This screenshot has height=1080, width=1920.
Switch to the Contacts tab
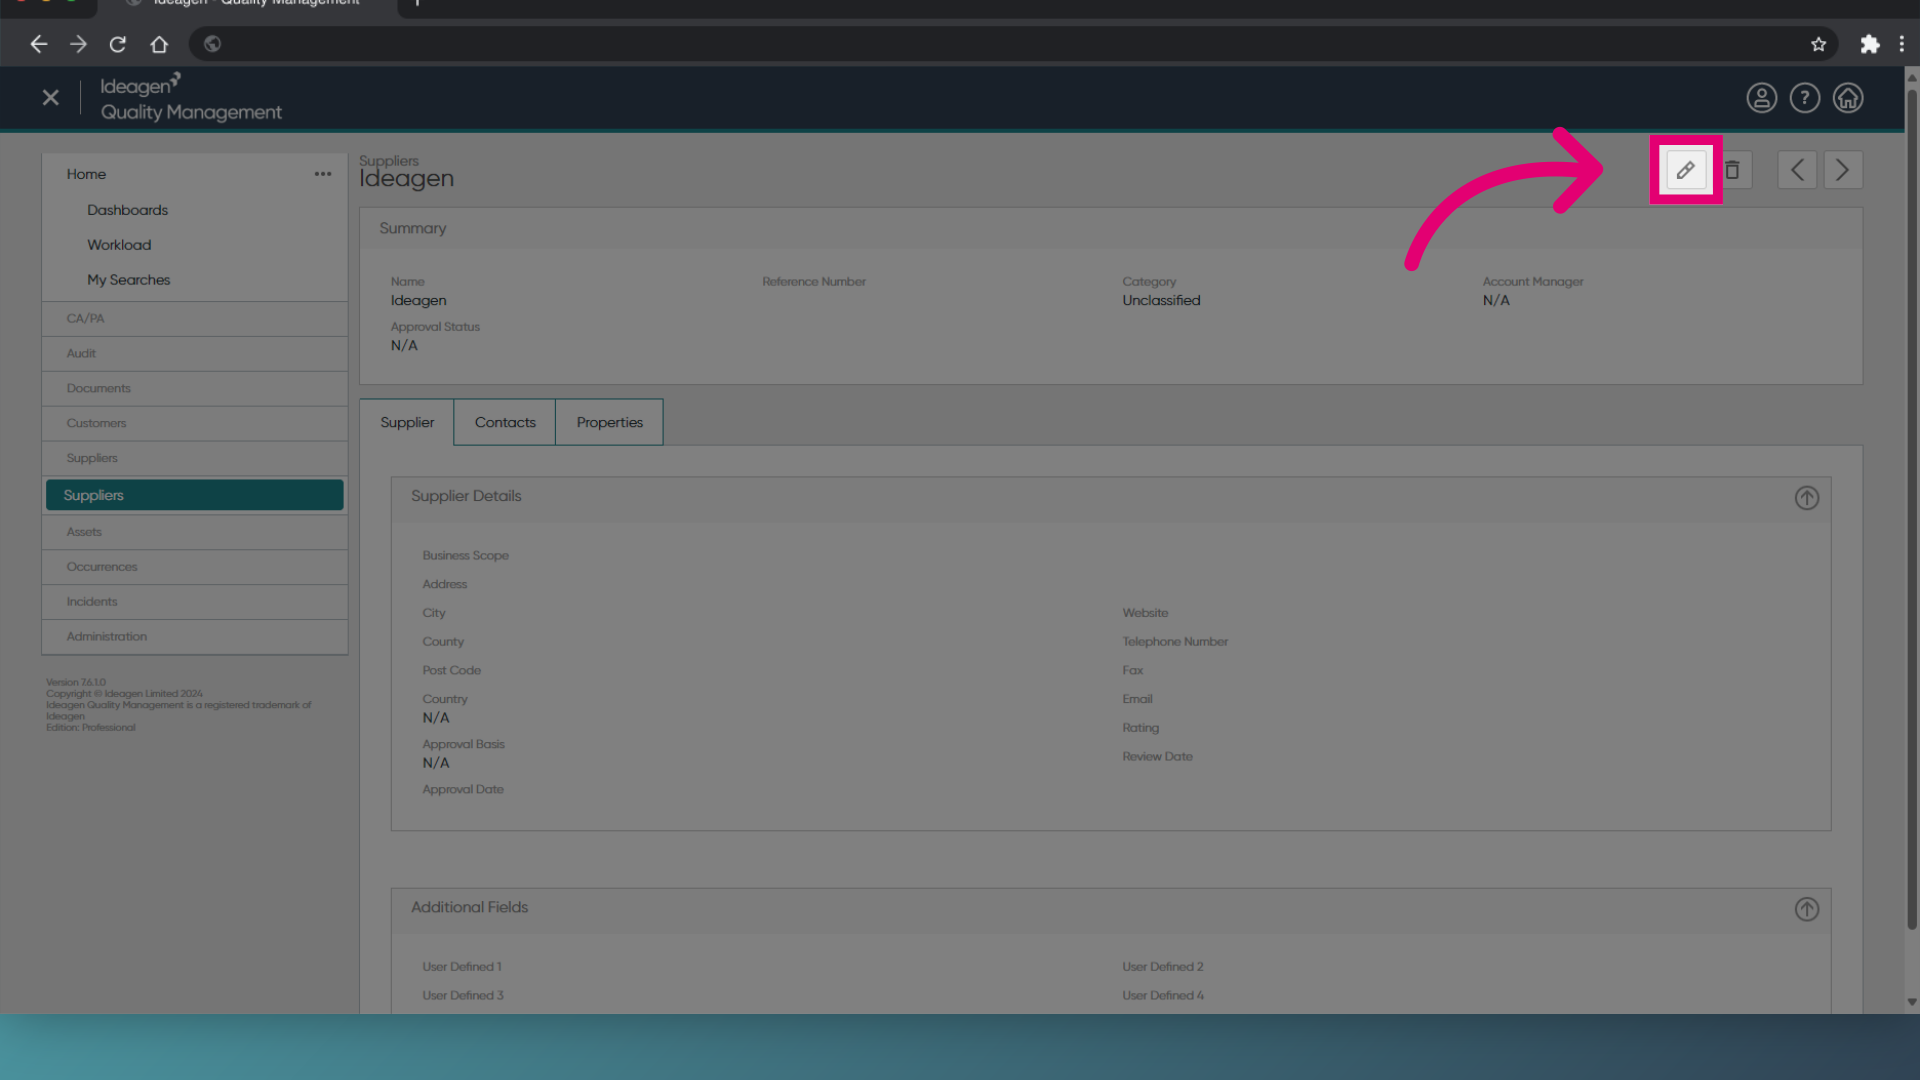[x=505, y=423]
